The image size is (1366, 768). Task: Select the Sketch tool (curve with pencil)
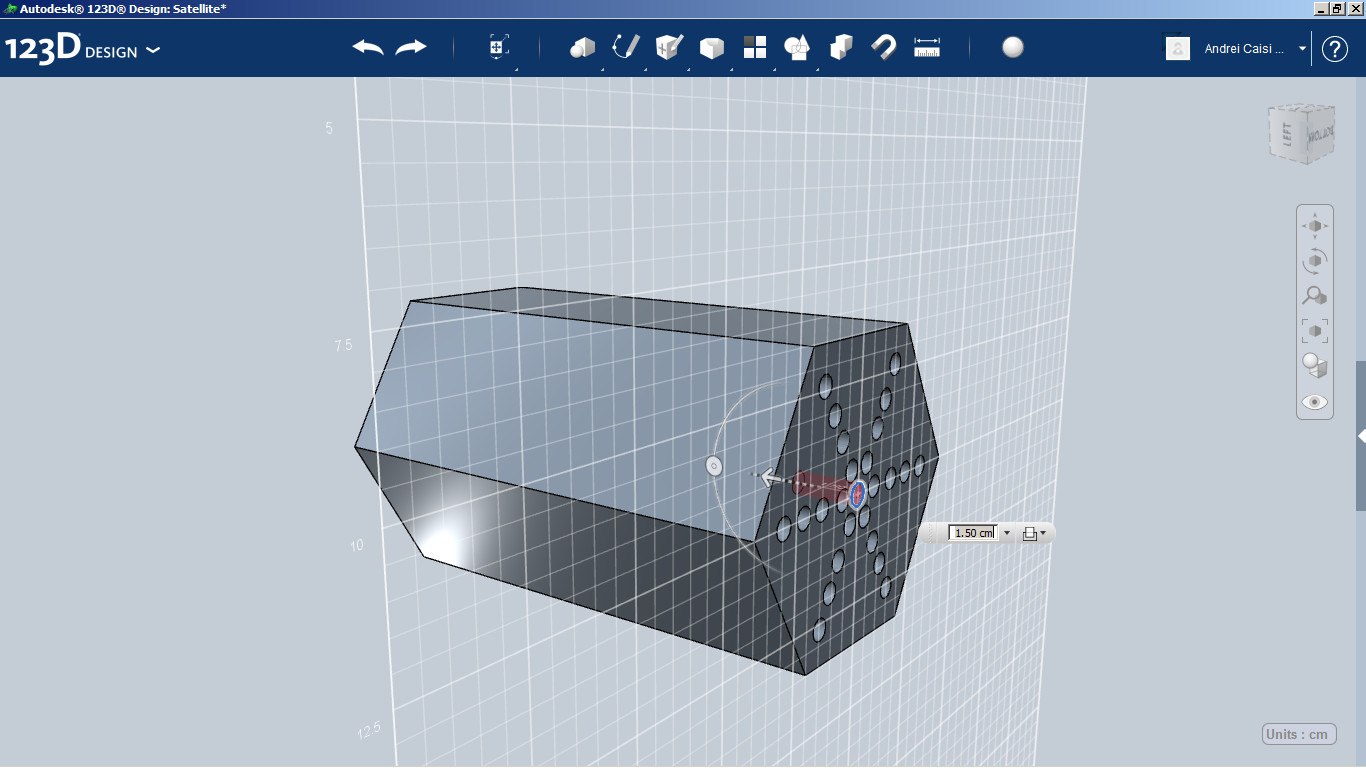[x=626, y=47]
